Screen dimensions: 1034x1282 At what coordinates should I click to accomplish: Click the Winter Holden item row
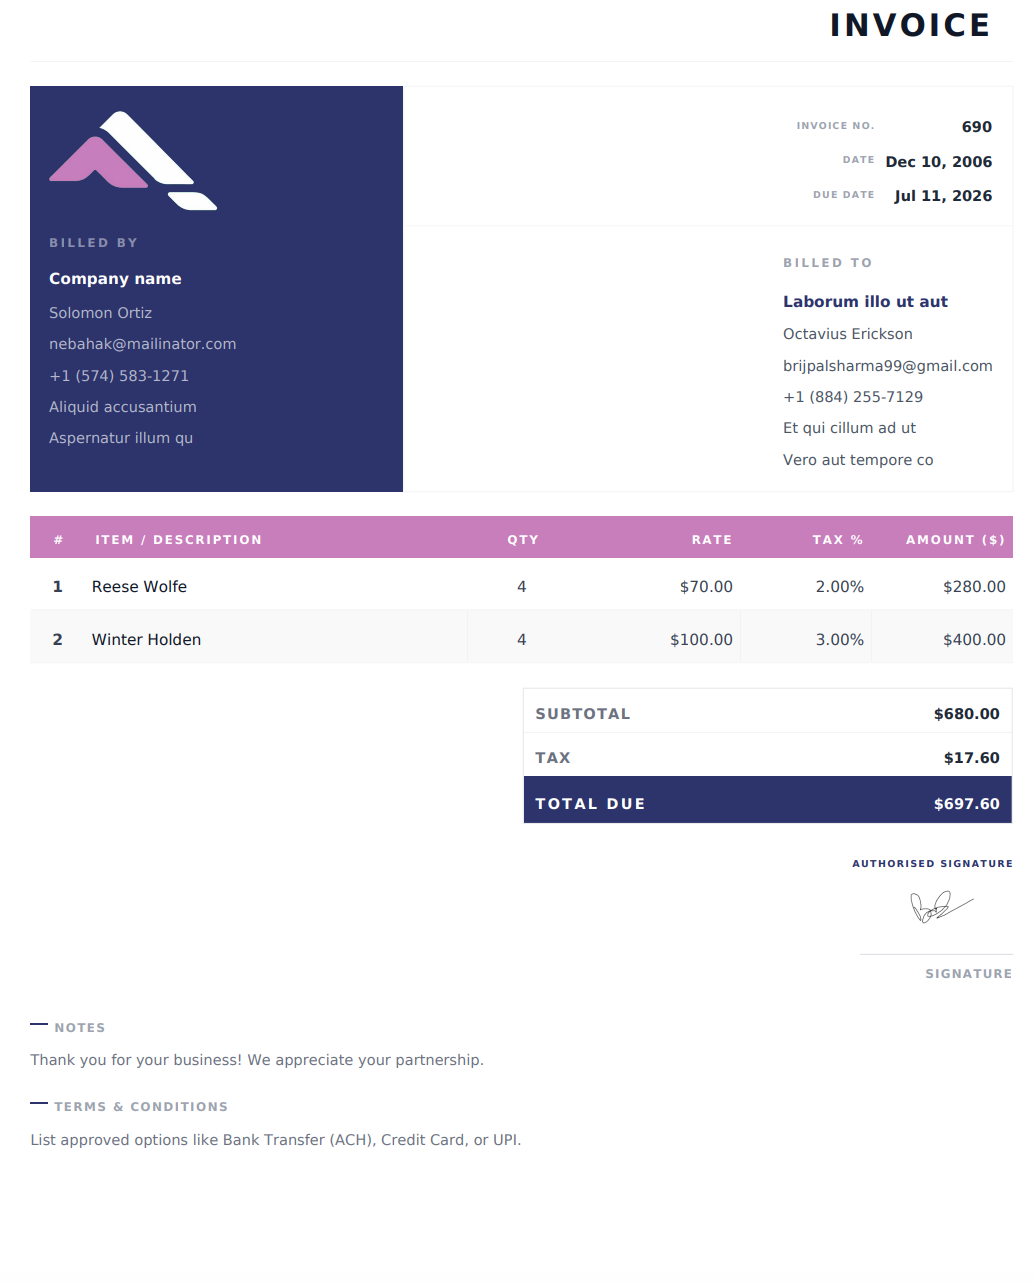tap(521, 639)
